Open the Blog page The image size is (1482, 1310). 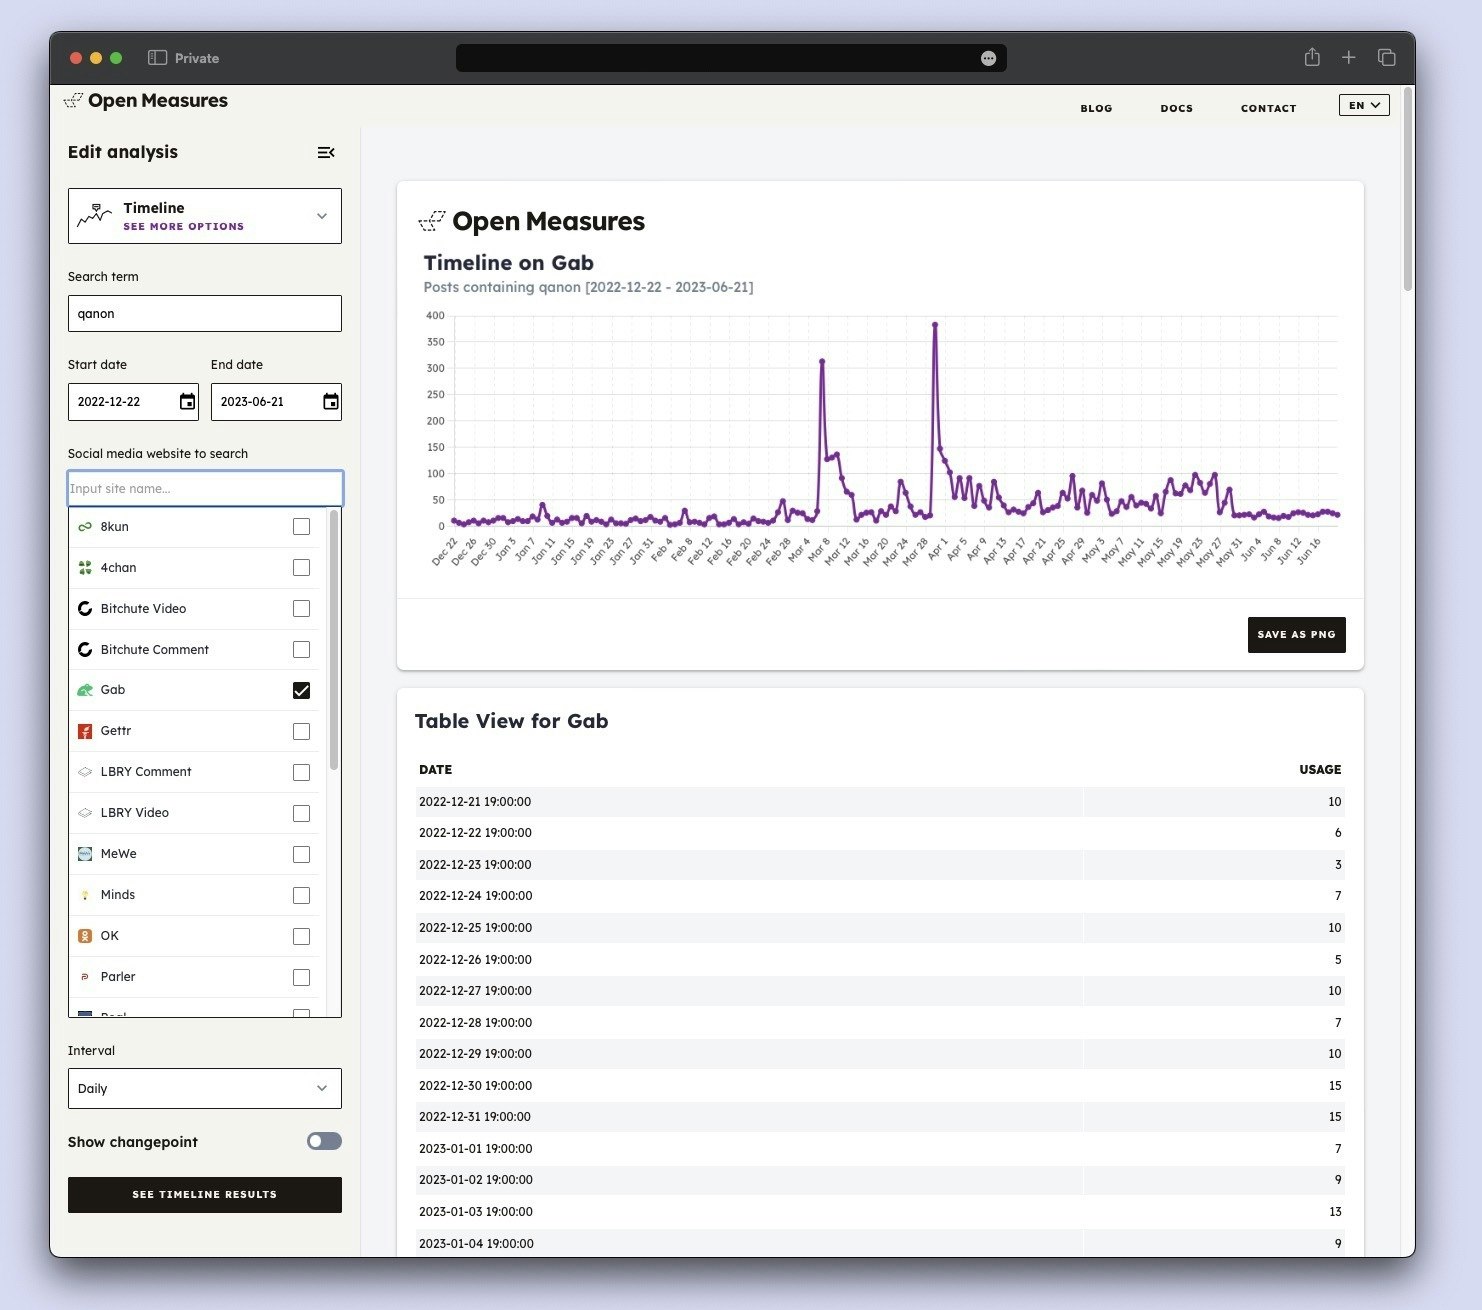pyautogui.click(x=1096, y=108)
